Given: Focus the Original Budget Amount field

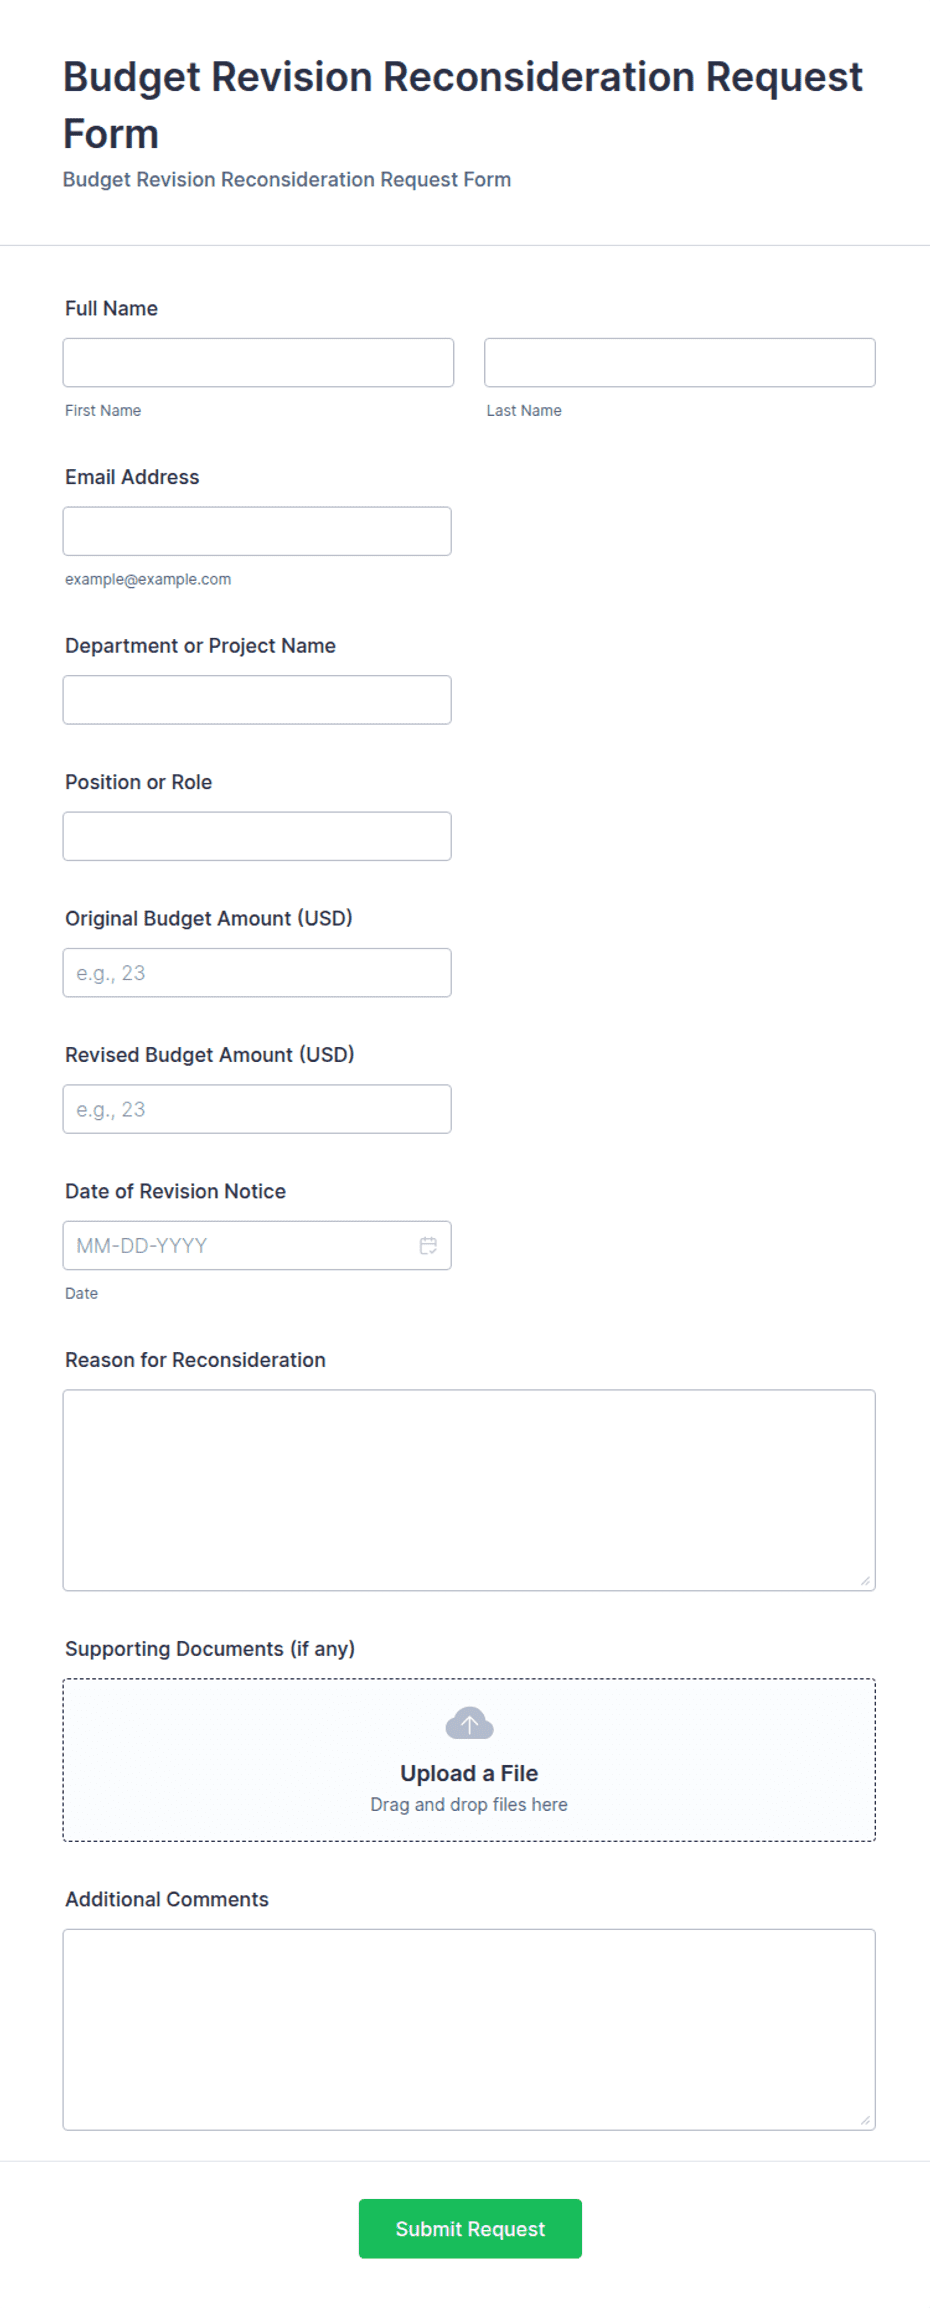Looking at the screenshot, I should pos(257,973).
